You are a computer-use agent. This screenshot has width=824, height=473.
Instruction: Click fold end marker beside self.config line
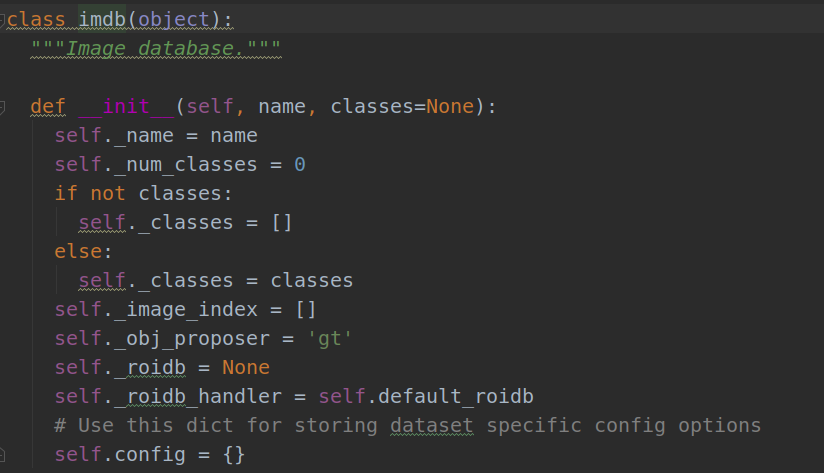pyautogui.click(x=3, y=455)
